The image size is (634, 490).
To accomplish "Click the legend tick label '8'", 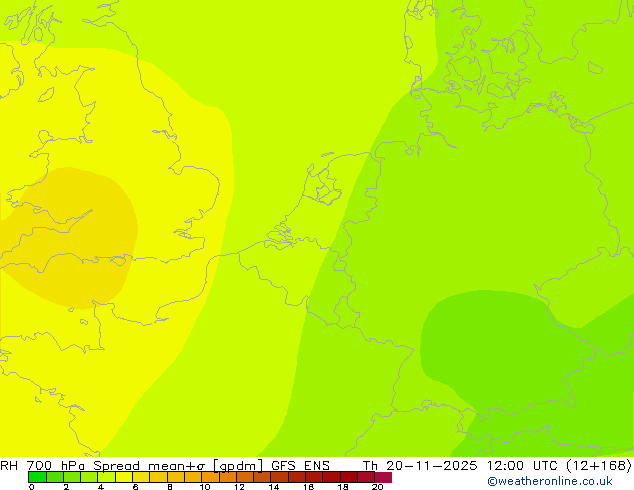I will click(170, 487).
